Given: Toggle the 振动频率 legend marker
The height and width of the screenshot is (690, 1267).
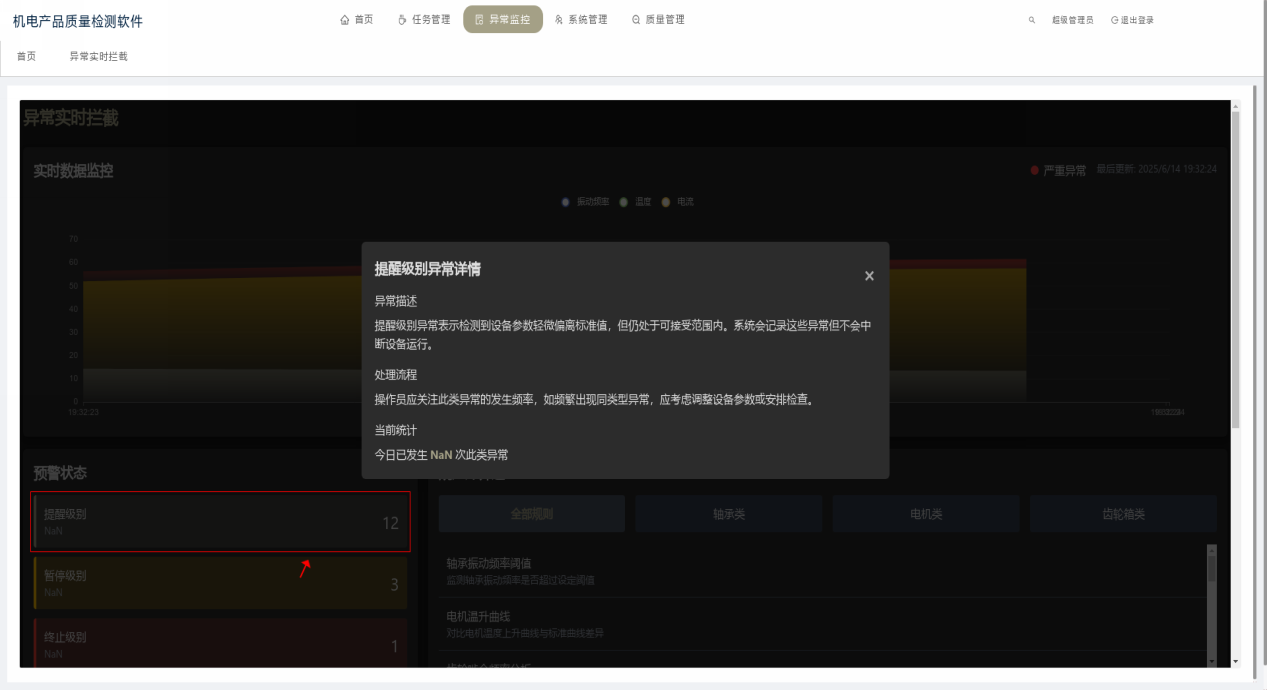Looking at the screenshot, I should [x=568, y=202].
